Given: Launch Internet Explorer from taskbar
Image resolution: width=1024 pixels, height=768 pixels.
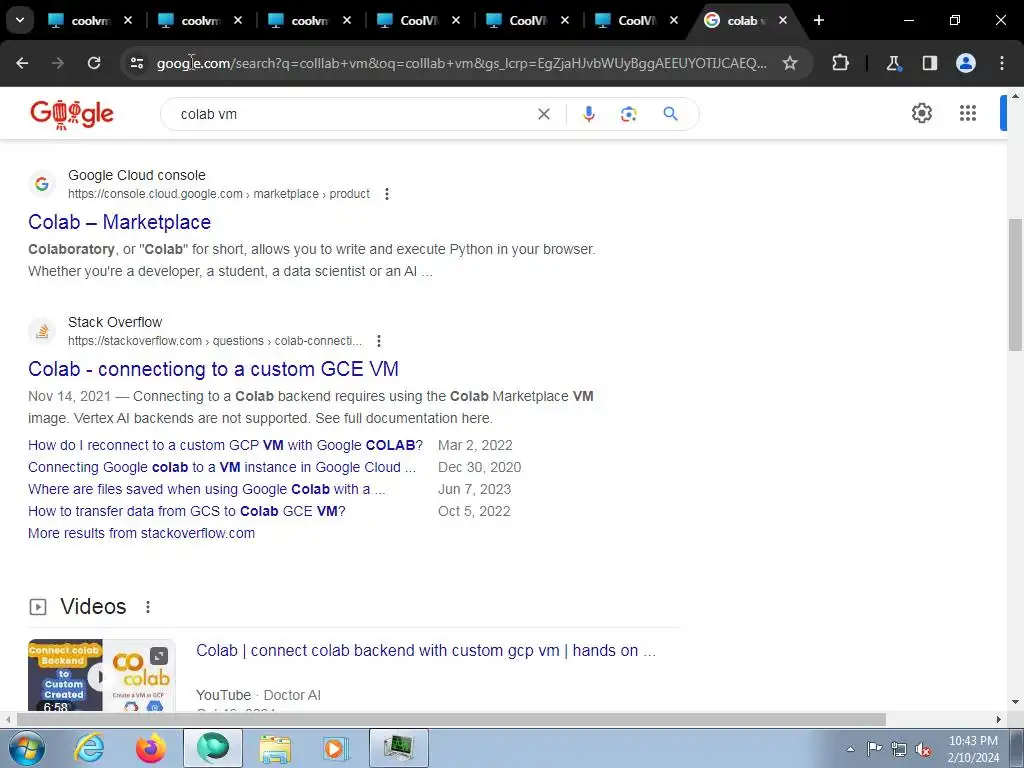Looking at the screenshot, I should (x=89, y=748).
